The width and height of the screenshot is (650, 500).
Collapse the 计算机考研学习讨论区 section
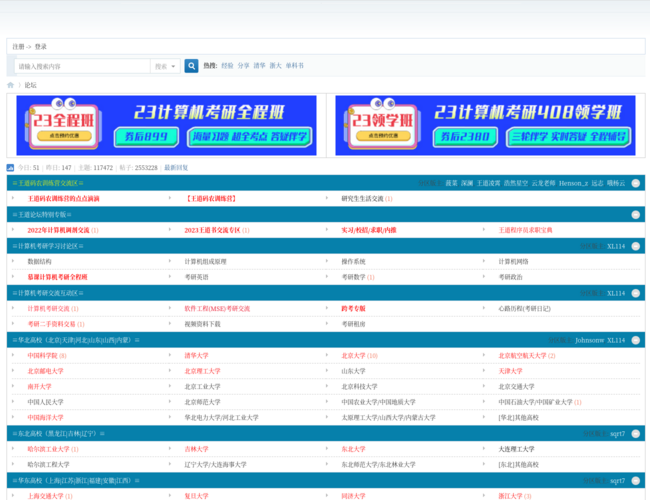click(635, 246)
